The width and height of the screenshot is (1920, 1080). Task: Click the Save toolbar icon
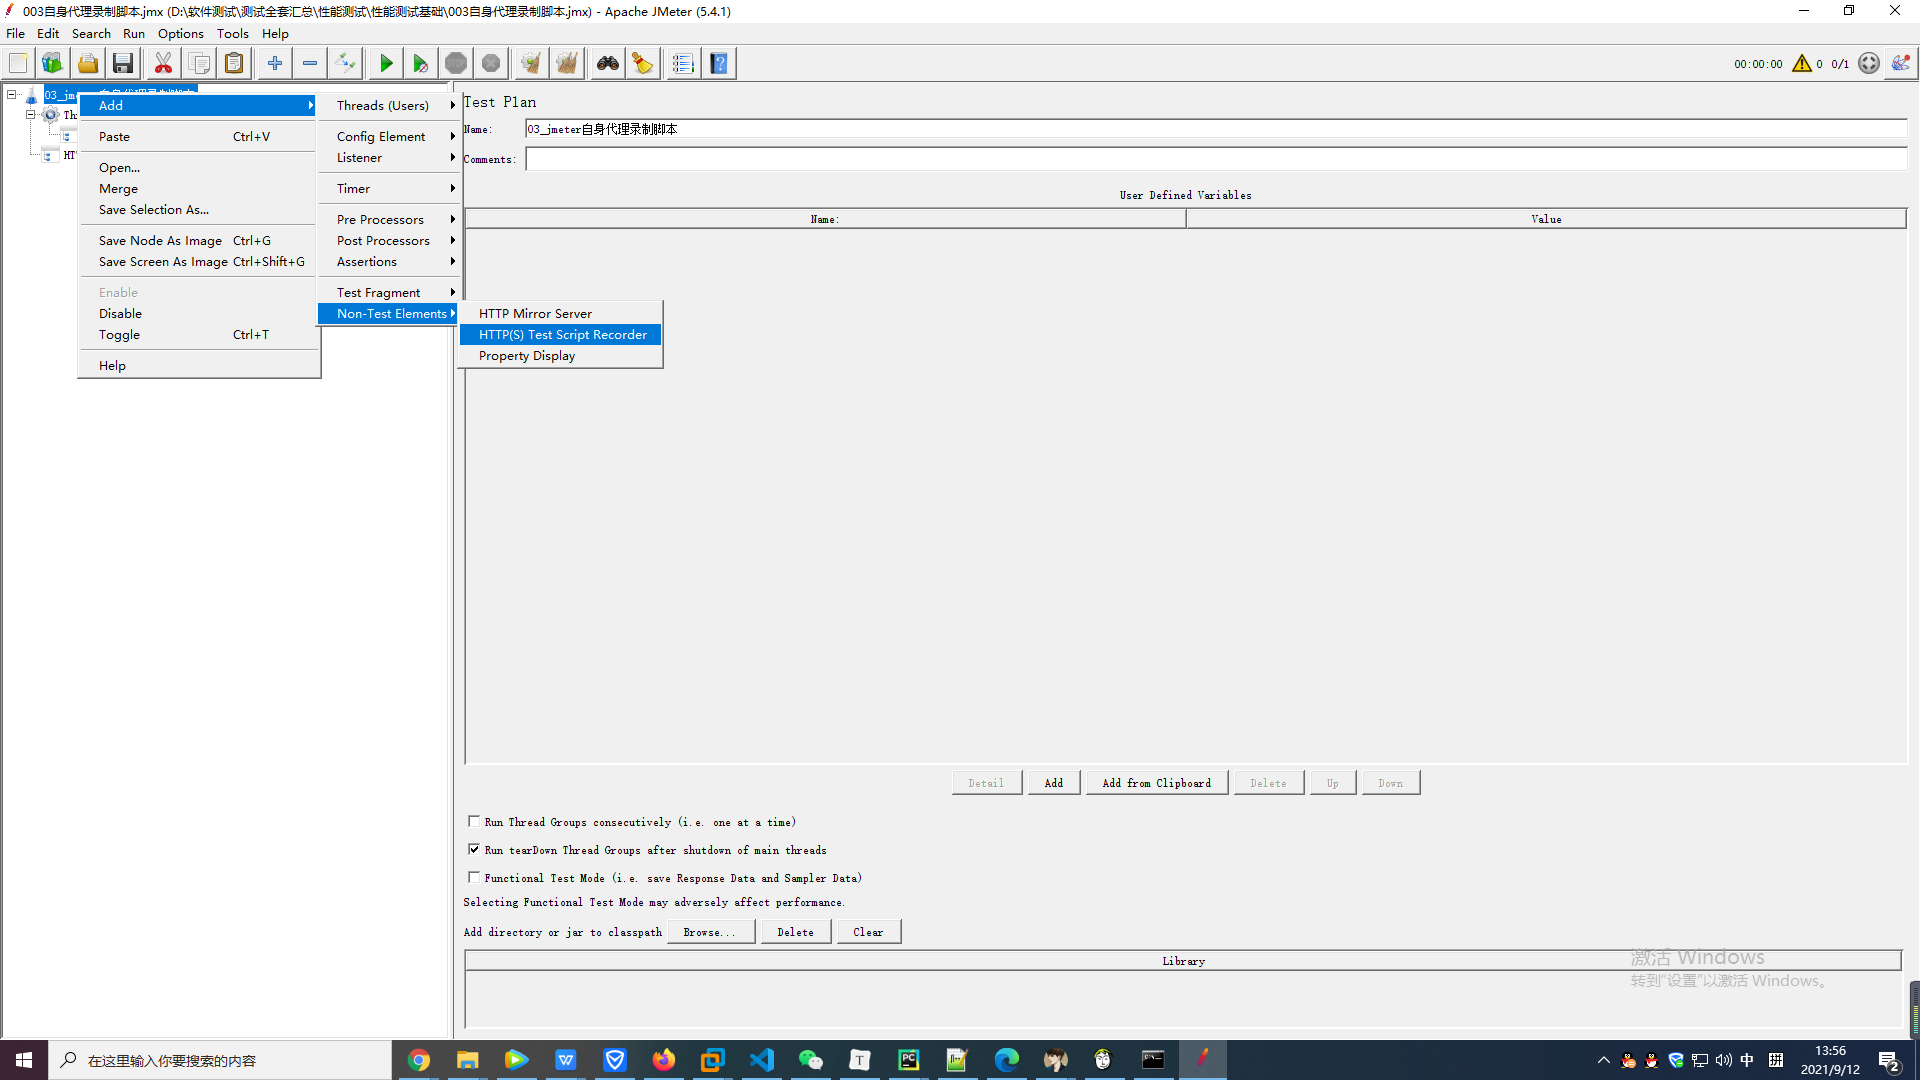[123, 64]
